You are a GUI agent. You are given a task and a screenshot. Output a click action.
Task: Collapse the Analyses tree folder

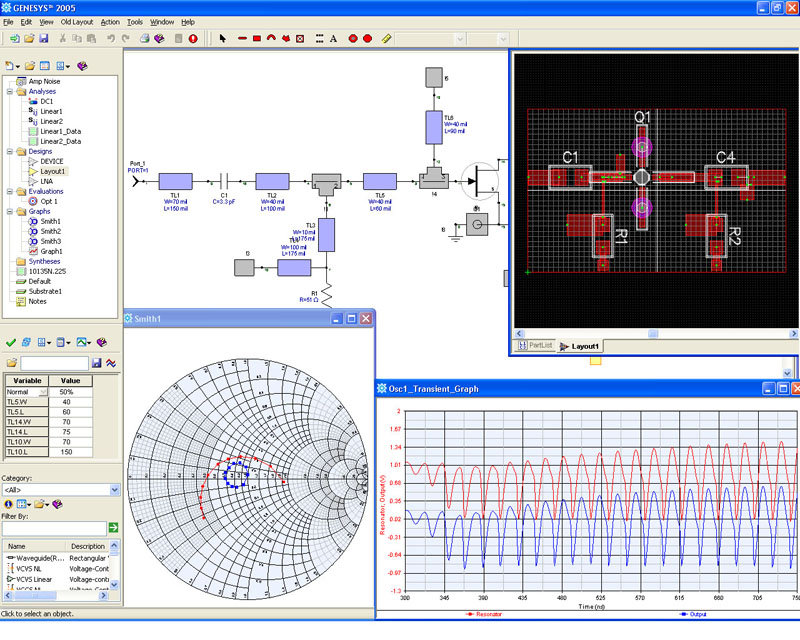click(10, 91)
